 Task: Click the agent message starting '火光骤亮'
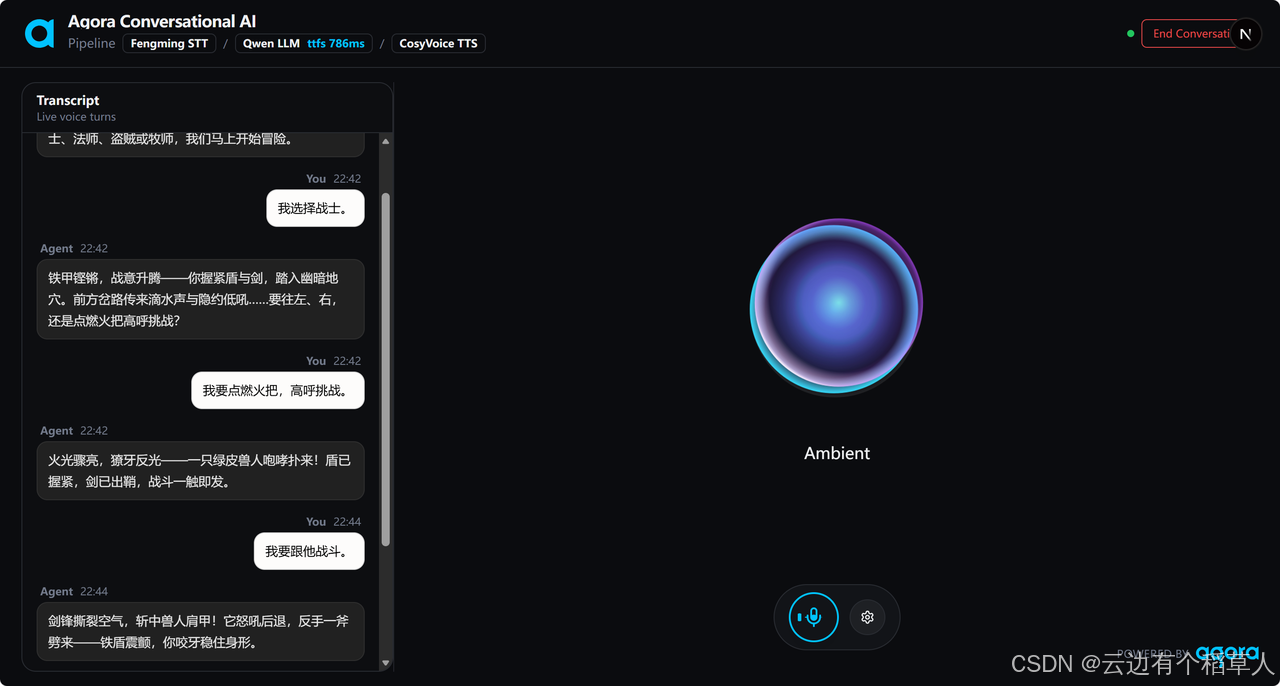pyautogui.click(x=200, y=471)
